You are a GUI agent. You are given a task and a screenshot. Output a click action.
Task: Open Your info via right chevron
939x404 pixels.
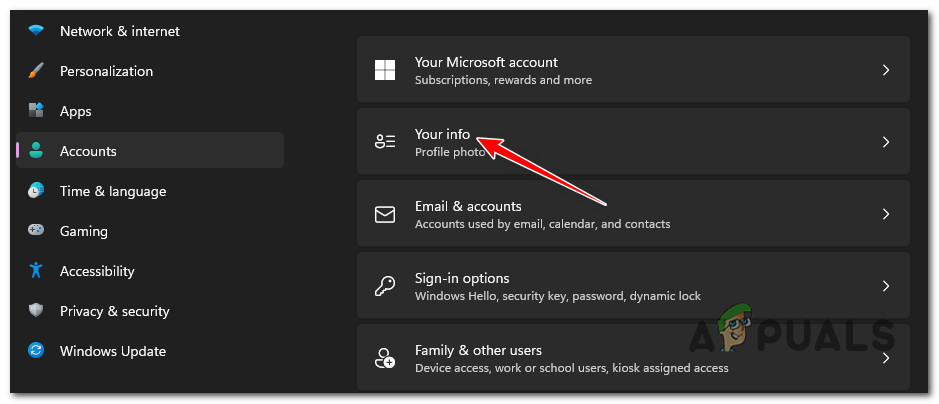coord(885,142)
